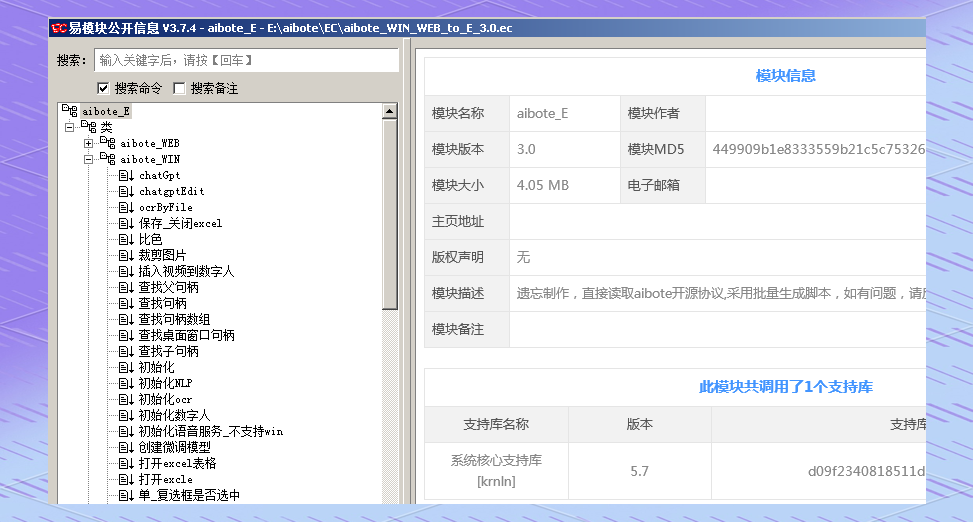This screenshot has width=973, height=522.
Task: Click the search keyword input field
Action: click(x=246, y=60)
